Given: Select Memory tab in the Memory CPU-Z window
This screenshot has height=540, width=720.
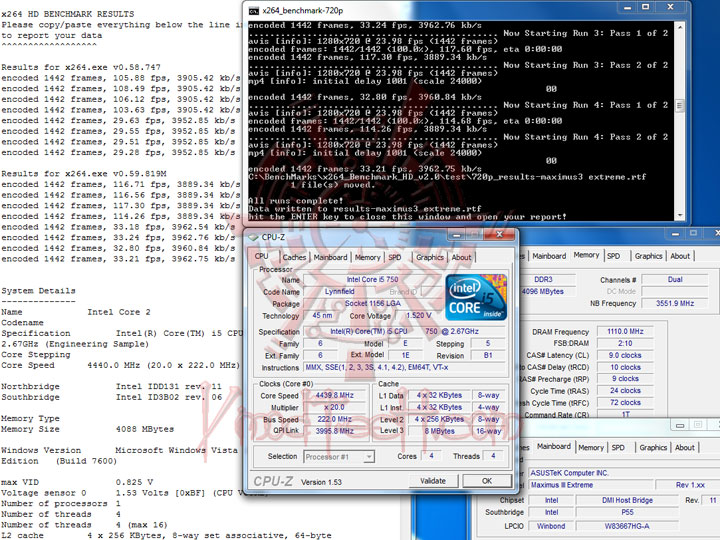Looking at the screenshot, I should click(x=586, y=255).
